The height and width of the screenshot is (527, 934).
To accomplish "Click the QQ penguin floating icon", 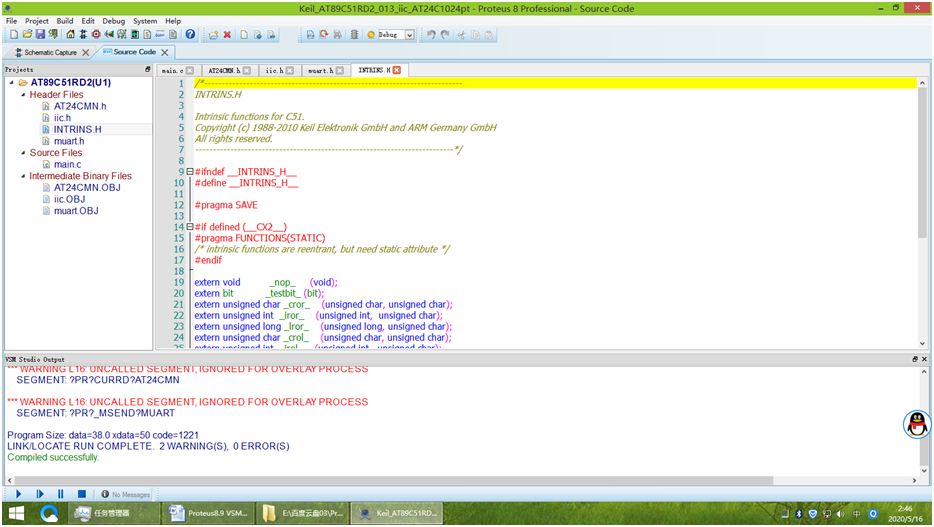I will 917,425.
